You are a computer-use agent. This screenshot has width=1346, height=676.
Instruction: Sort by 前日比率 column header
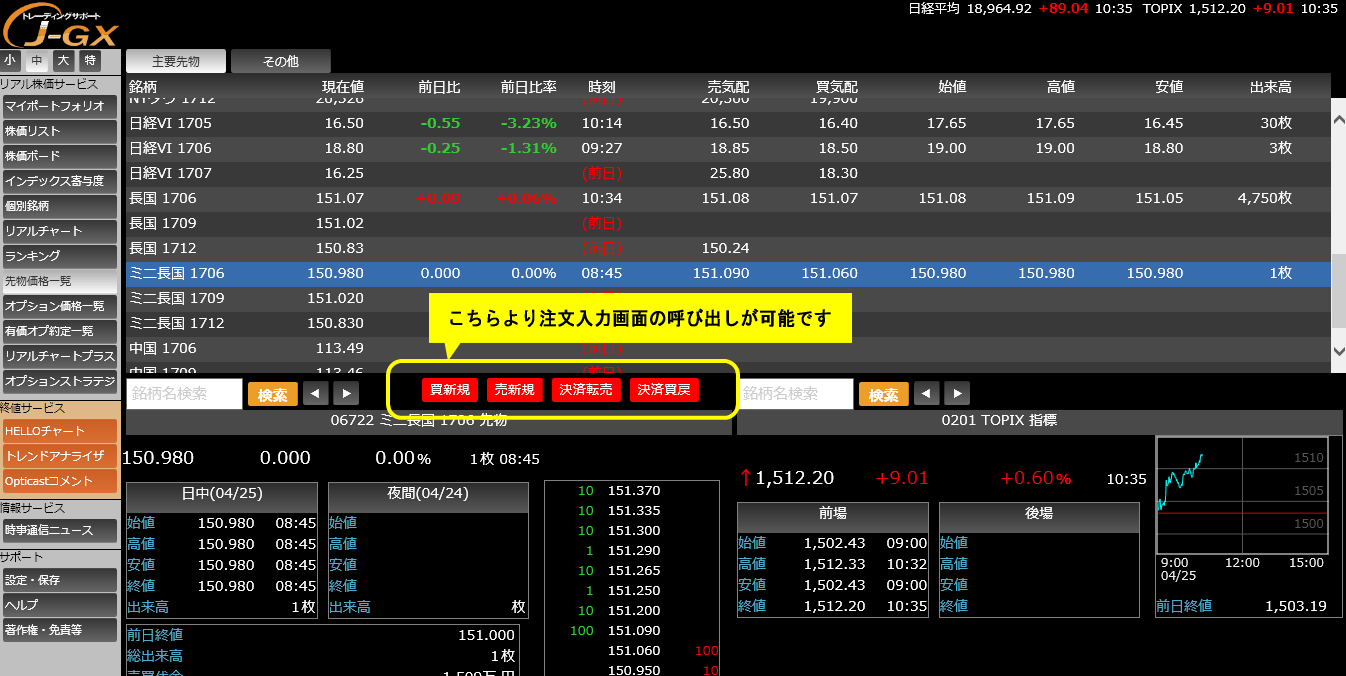pos(528,87)
